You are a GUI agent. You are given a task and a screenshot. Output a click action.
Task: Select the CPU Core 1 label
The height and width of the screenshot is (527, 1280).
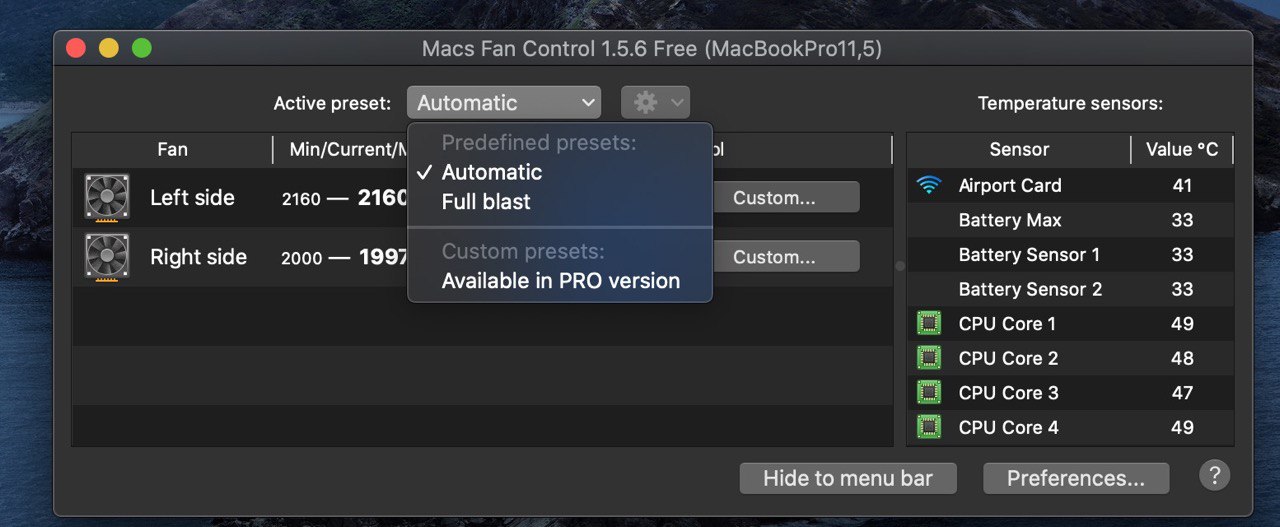coord(1008,323)
